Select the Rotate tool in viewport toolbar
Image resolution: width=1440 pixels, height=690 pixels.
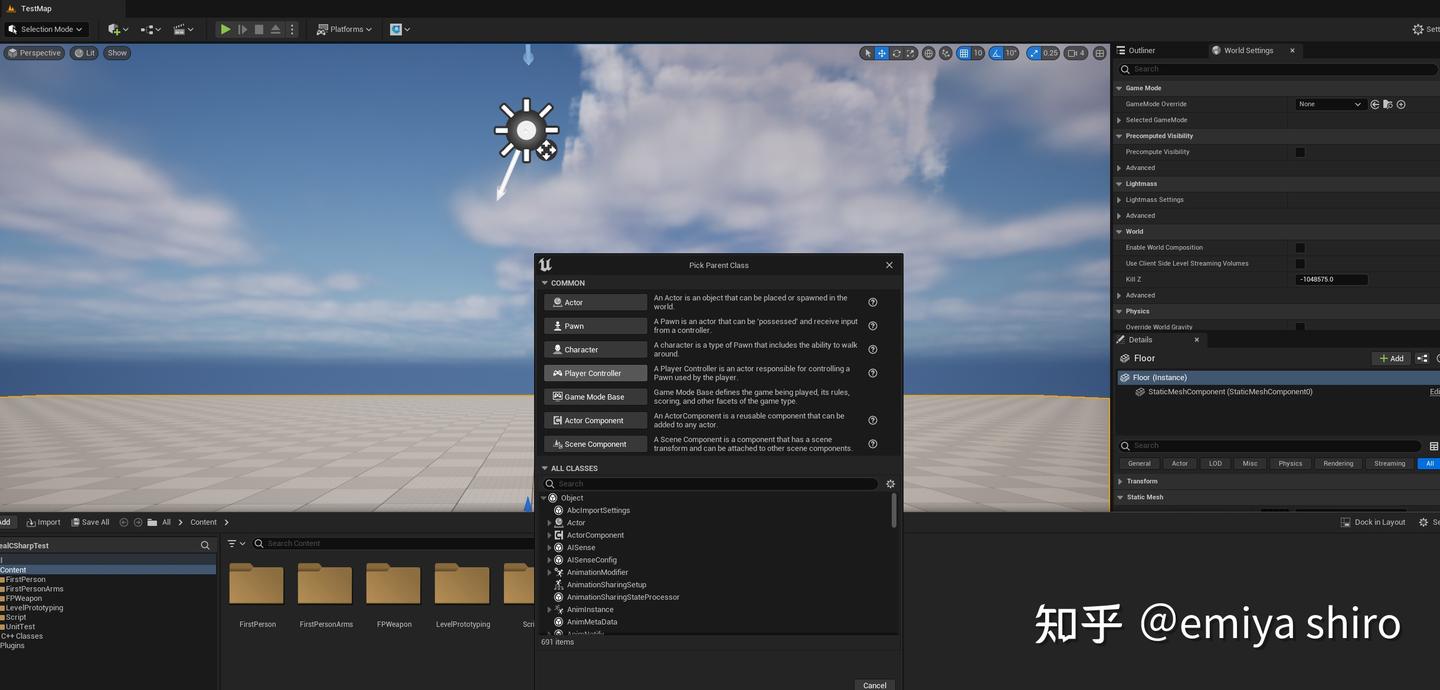(x=896, y=53)
